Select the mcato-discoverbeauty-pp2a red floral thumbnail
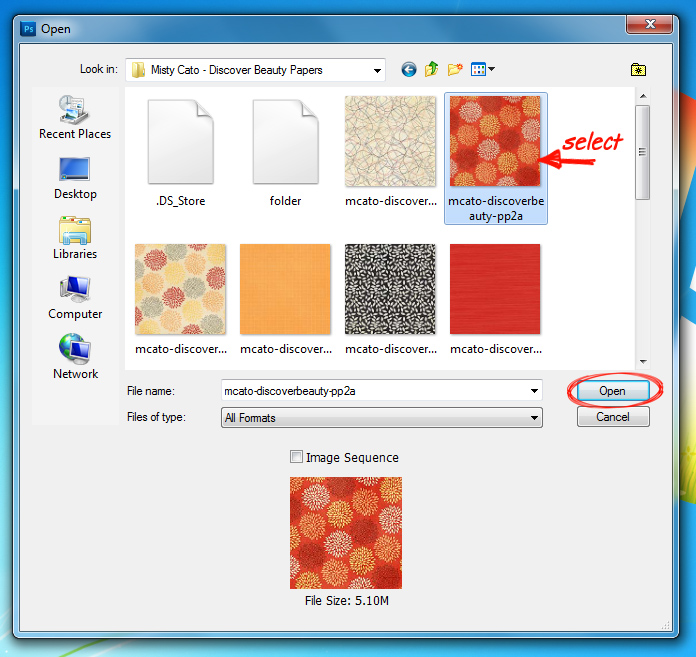The image size is (696, 657). pos(495,141)
